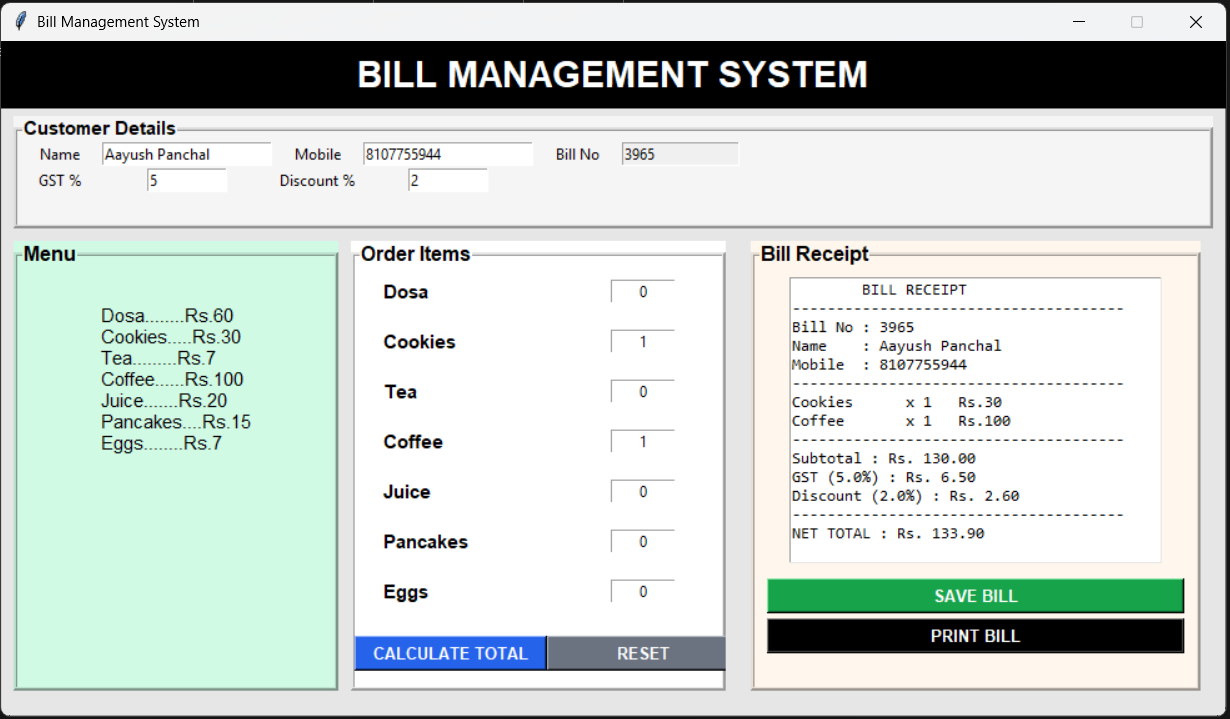Viewport: 1230px width, 719px height.
Task: Focus the Coffee quantity box
Action: coord(643,442)
